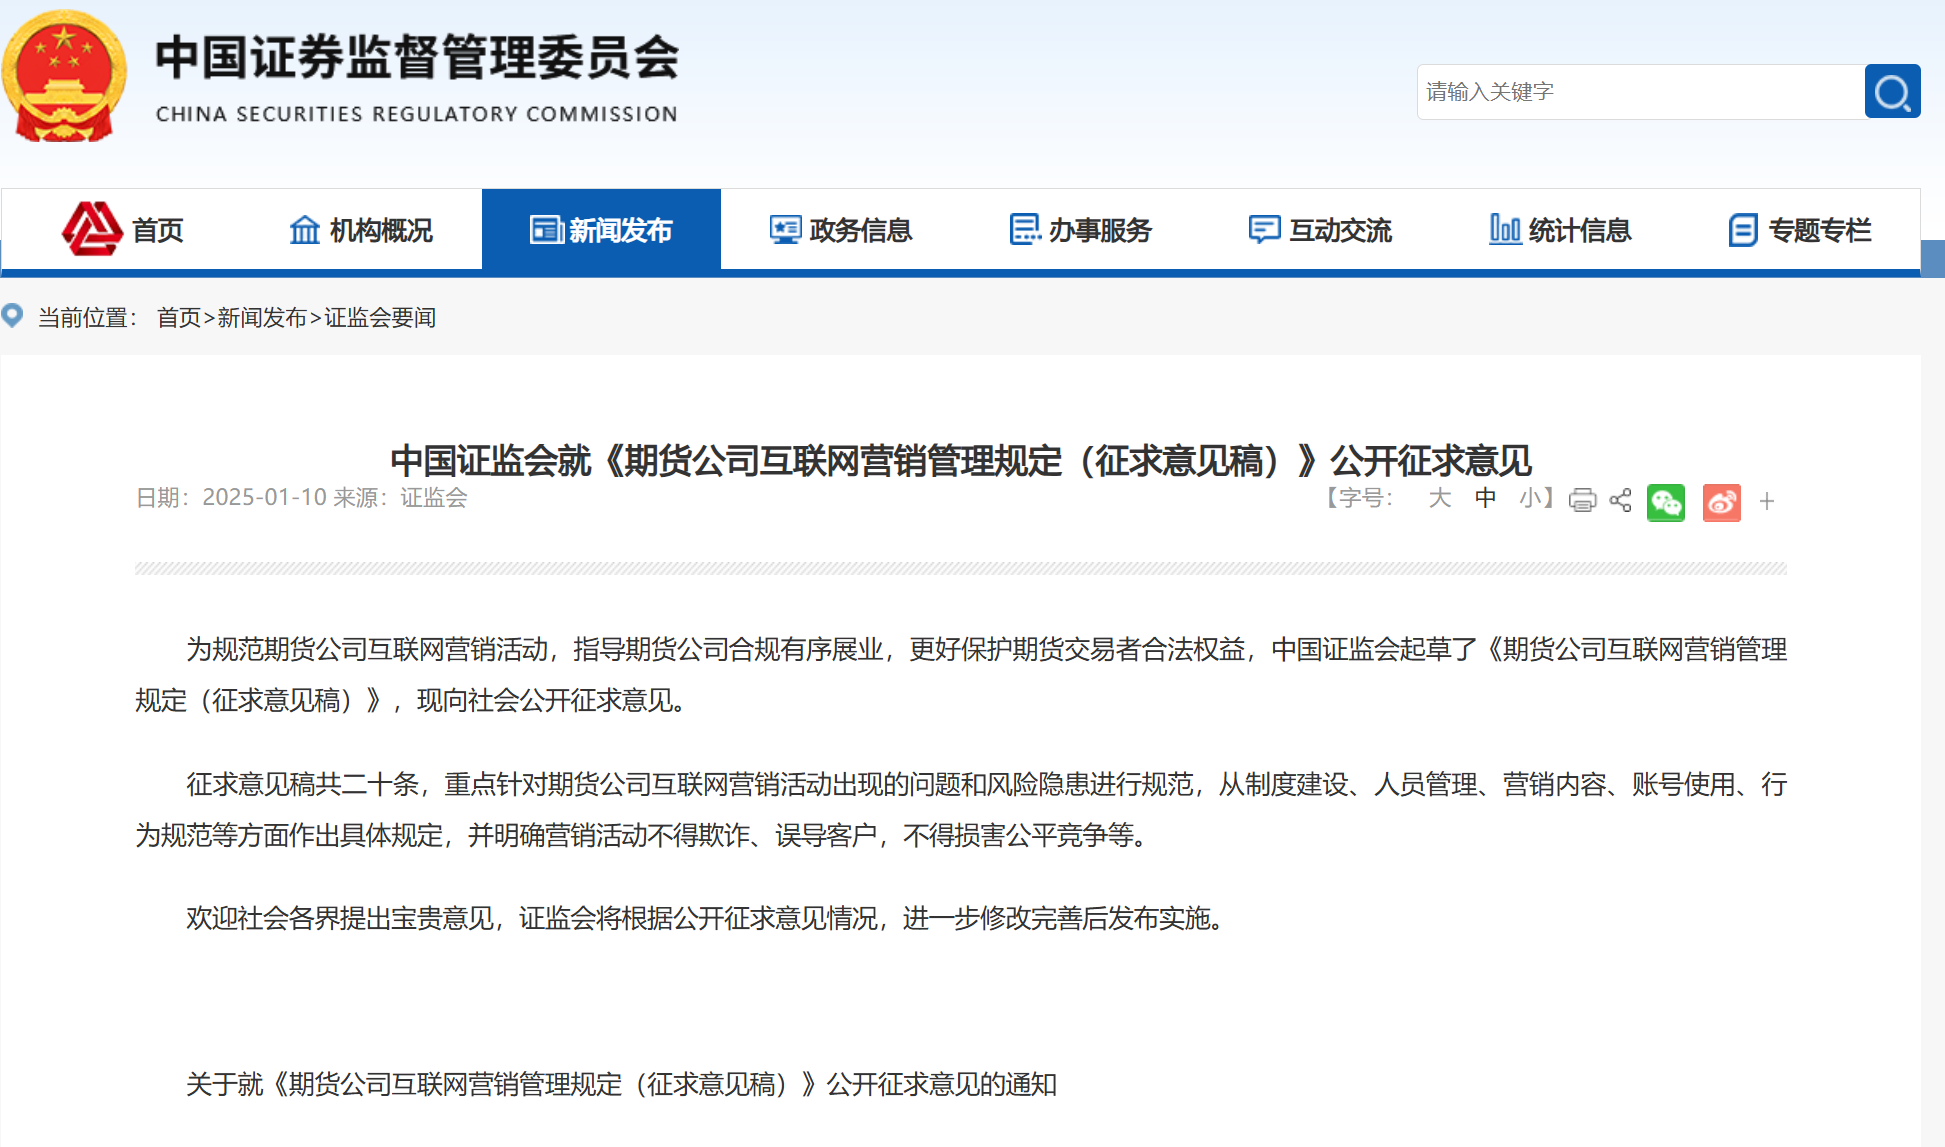
Task: Click the 证监会要闻 breadcrumb link
Action: point(380,318)
